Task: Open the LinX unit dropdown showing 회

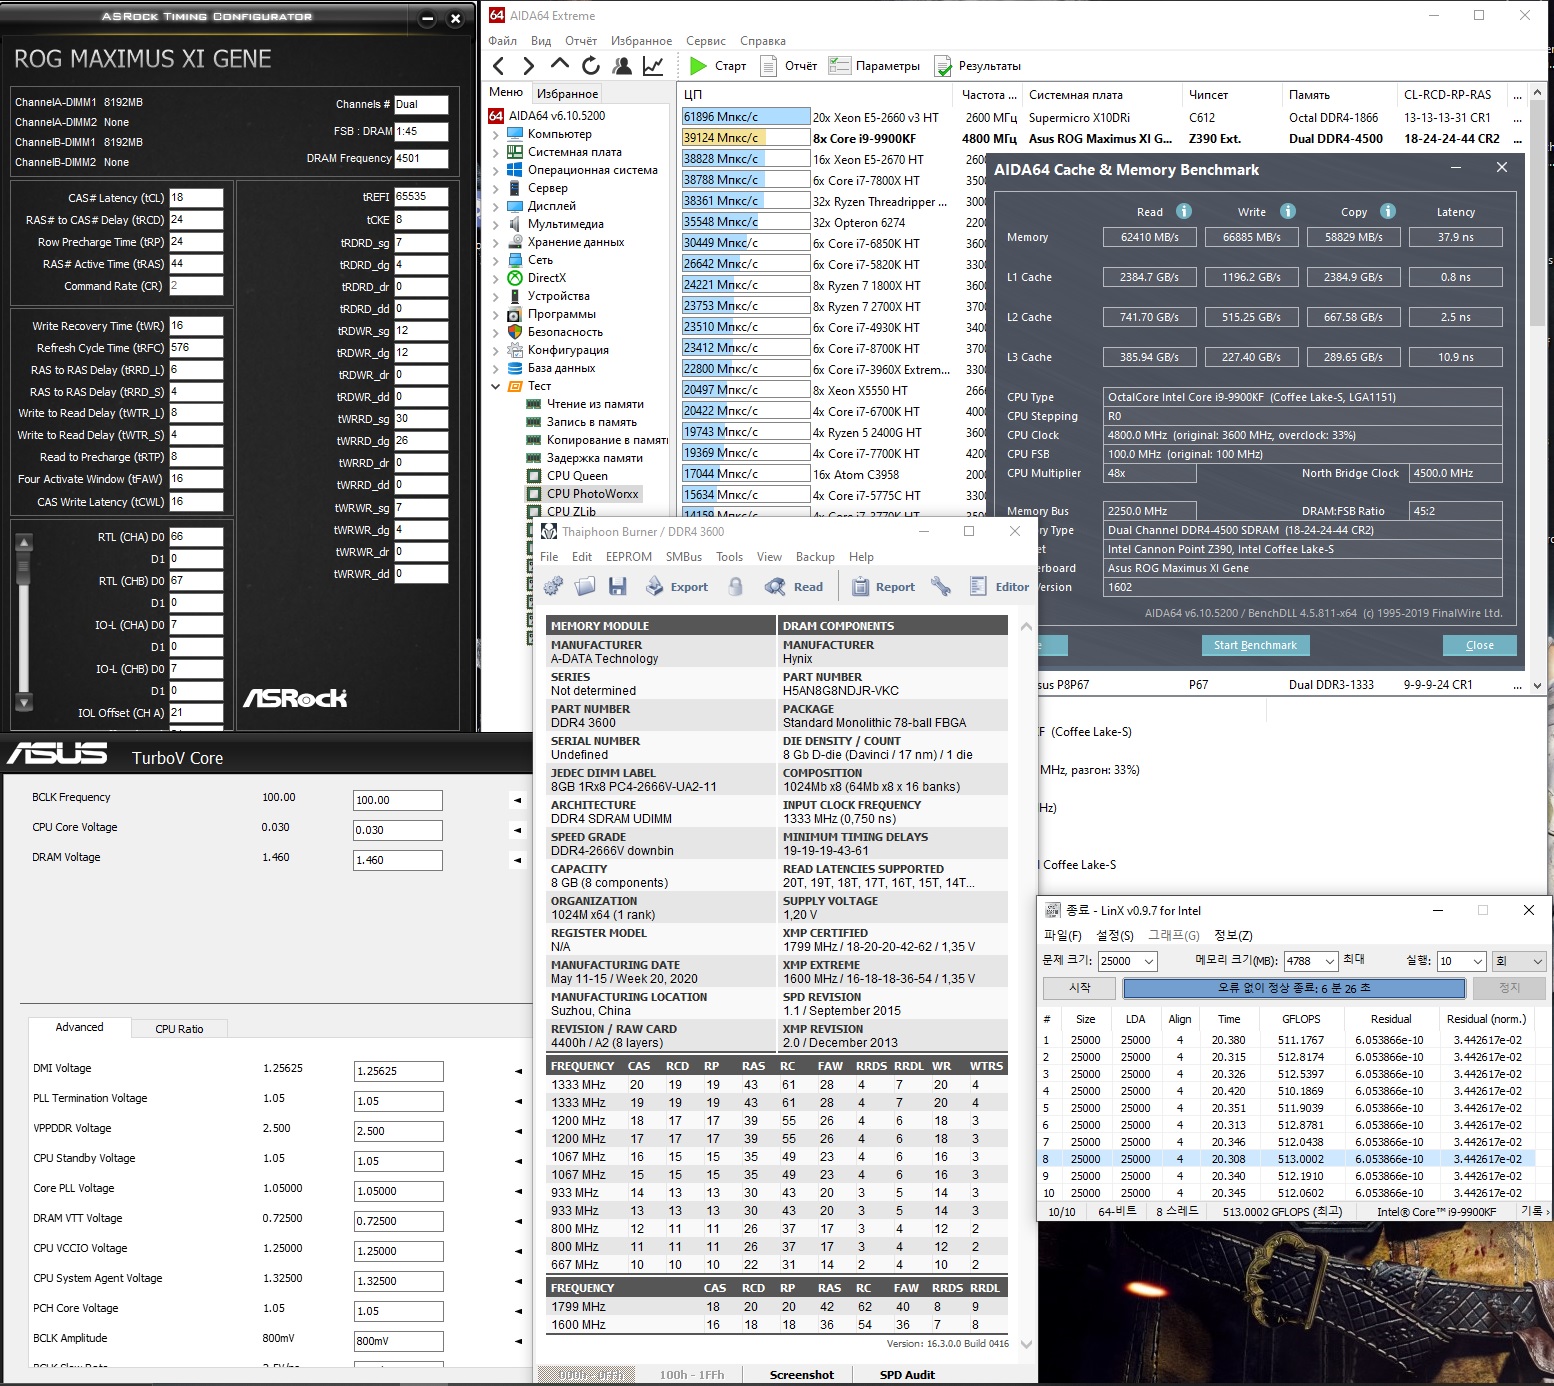Action: (1519, 961)
